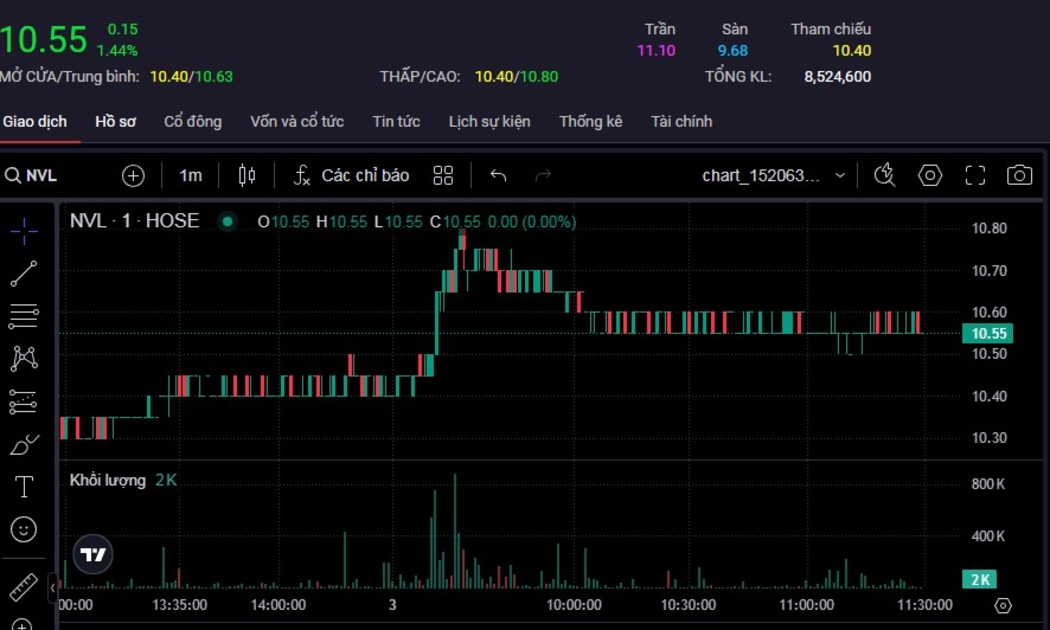This screenshot has height=630, width=1050.
Task: Pick the text annotation tool
Action: click(24, 487)
